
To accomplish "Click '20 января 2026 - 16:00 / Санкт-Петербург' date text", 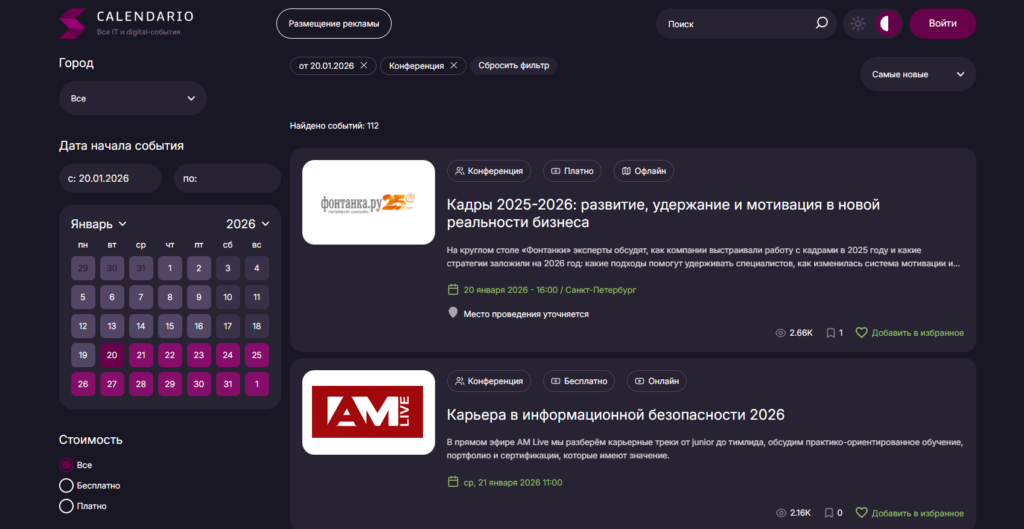I will pyautogui.click(x=550, y=289).
